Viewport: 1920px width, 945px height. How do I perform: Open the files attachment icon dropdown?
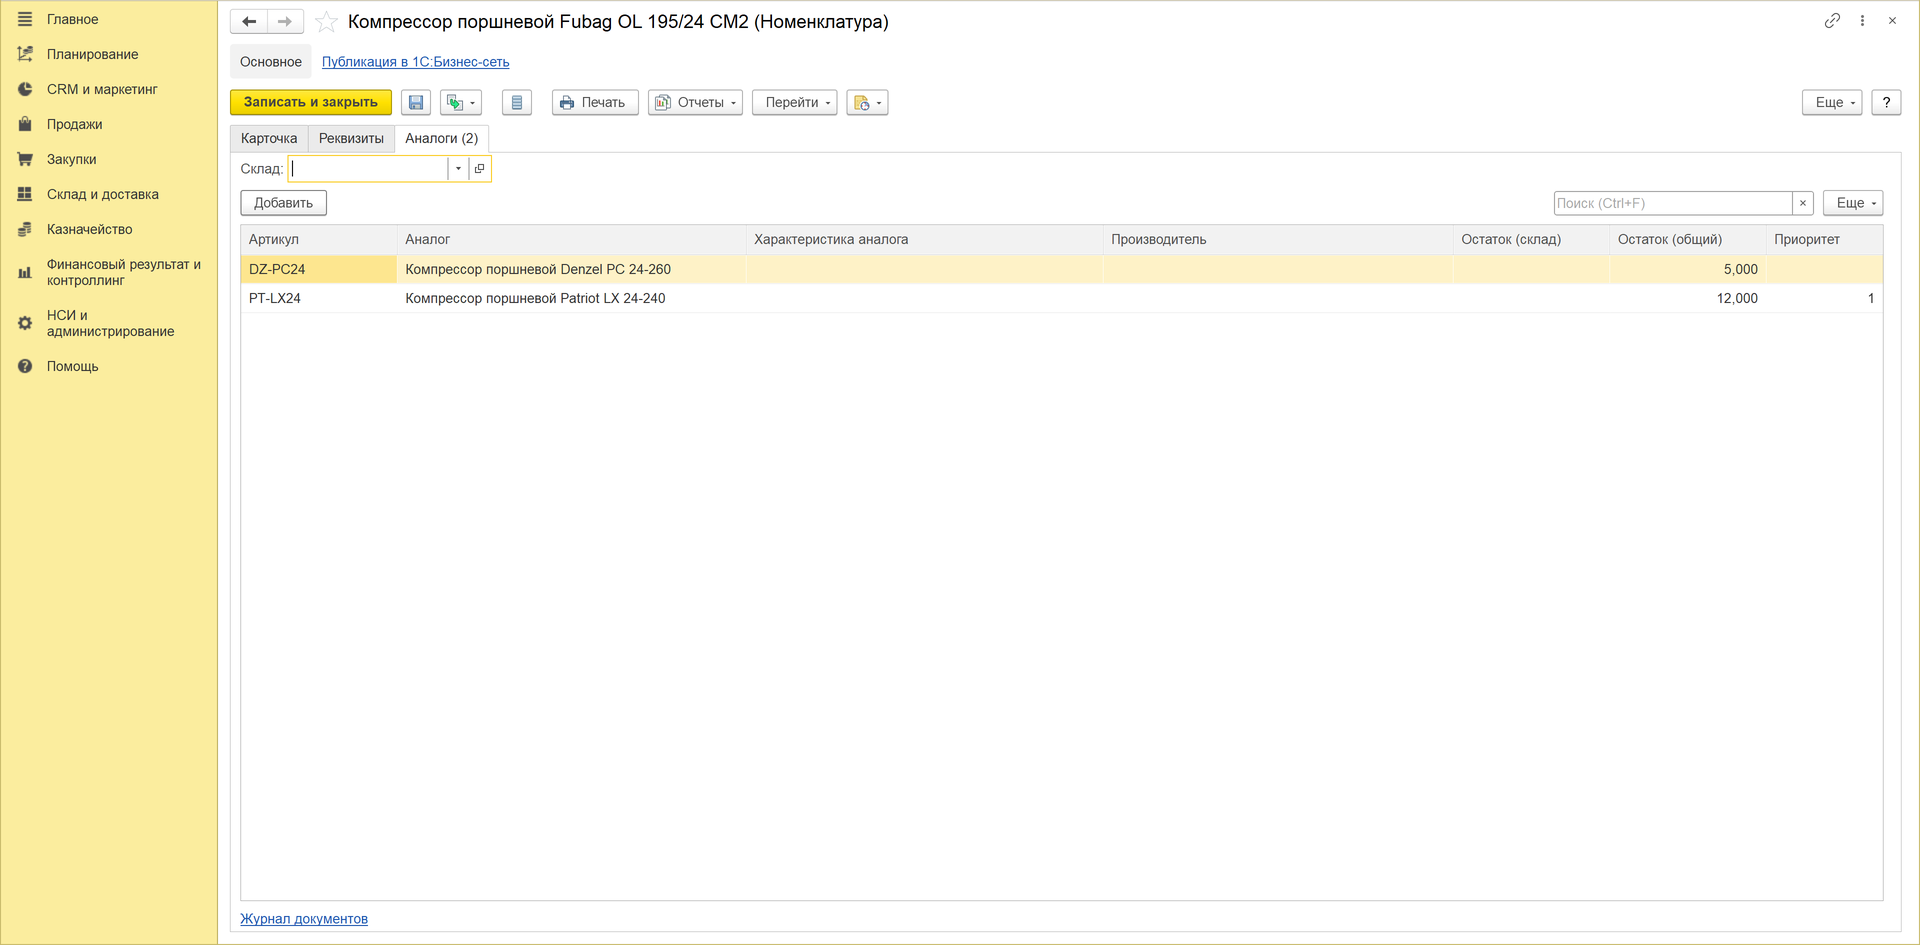click(x=867, y=103)
